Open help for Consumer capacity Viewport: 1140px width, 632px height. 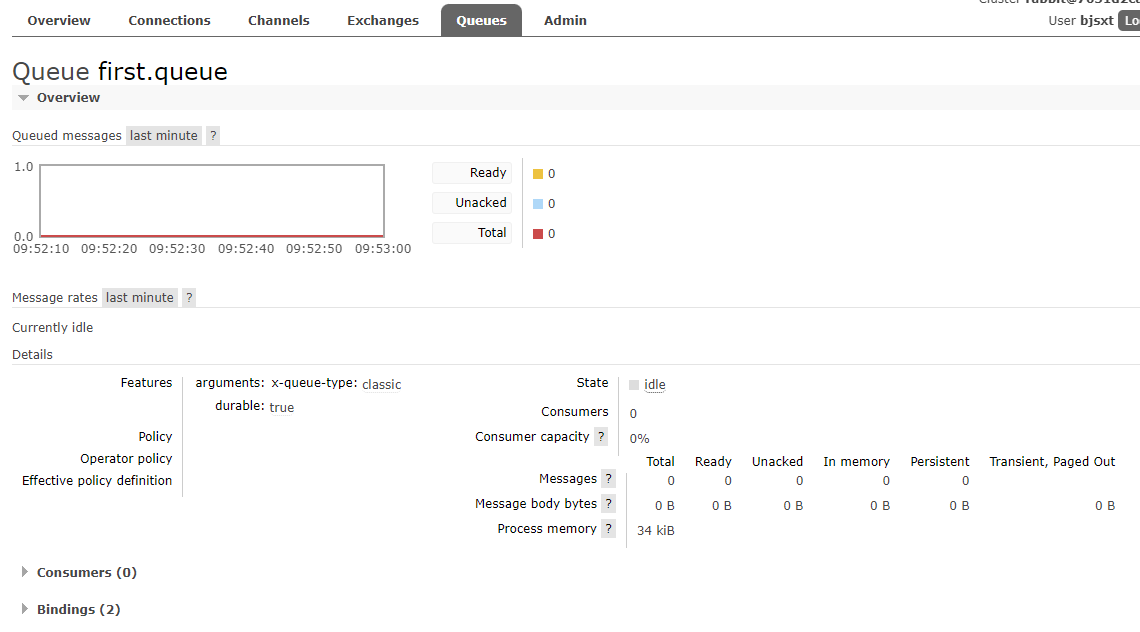tap(601, 436)
